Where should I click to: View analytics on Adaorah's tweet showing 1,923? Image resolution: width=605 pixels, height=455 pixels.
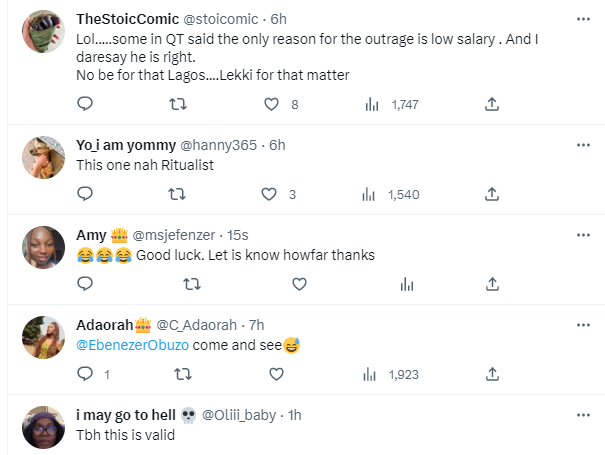tap(371, 374)
